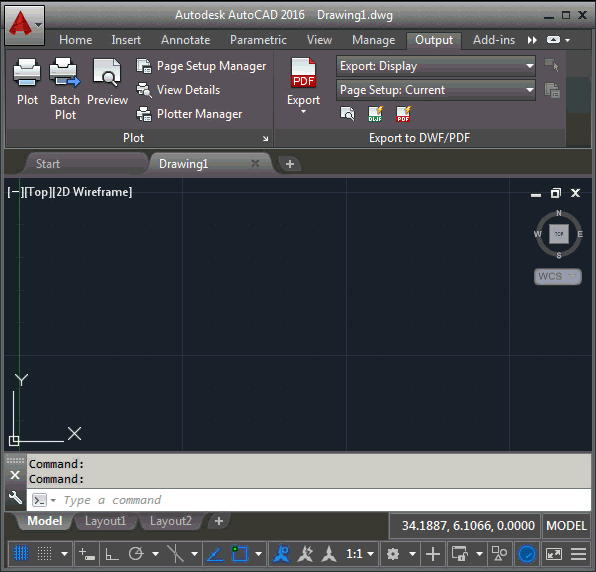Open Plotter Manager
Screen dimensions: 596x572
tap(189, 114)
